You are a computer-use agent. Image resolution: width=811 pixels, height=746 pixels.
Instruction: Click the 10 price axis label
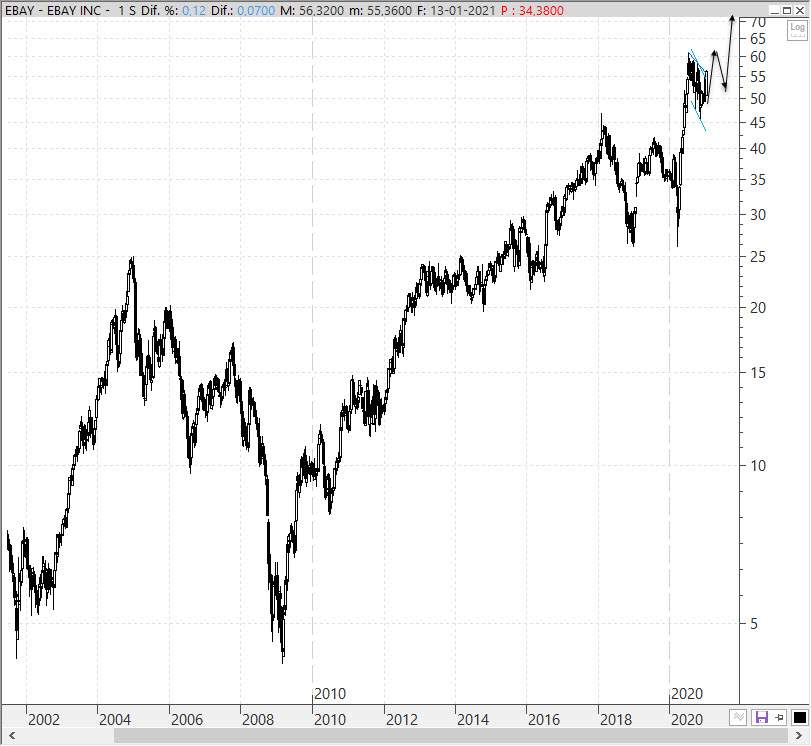(x=758, y=466)
